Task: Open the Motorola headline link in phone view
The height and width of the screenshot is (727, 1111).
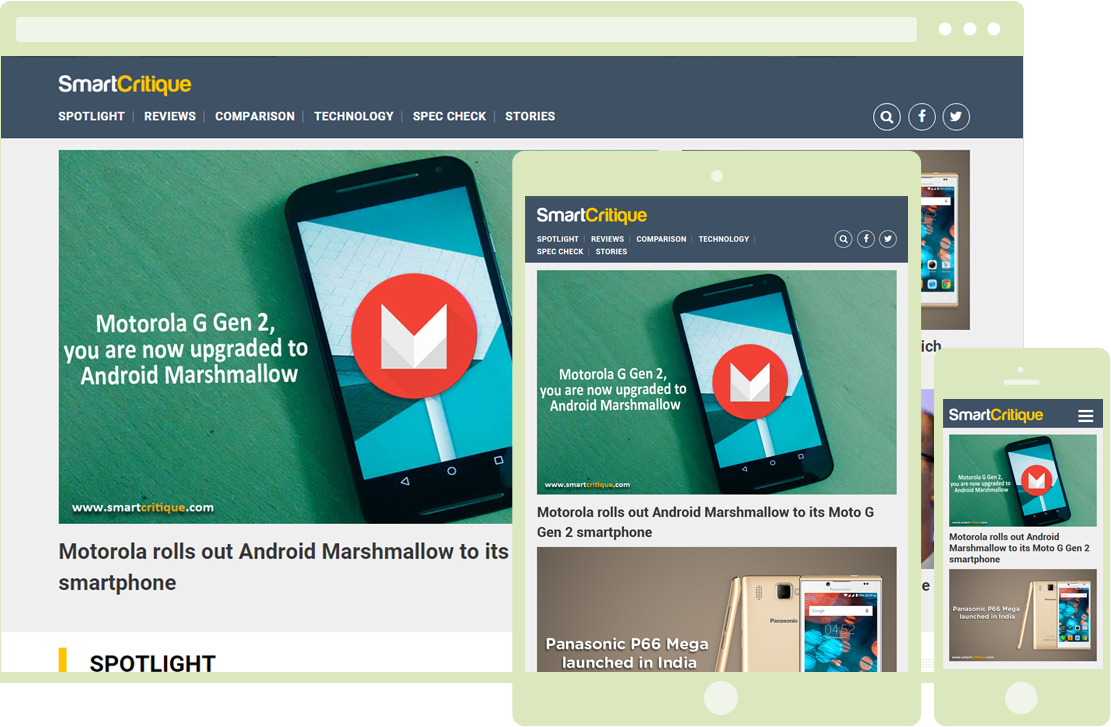Action: 1018,548
